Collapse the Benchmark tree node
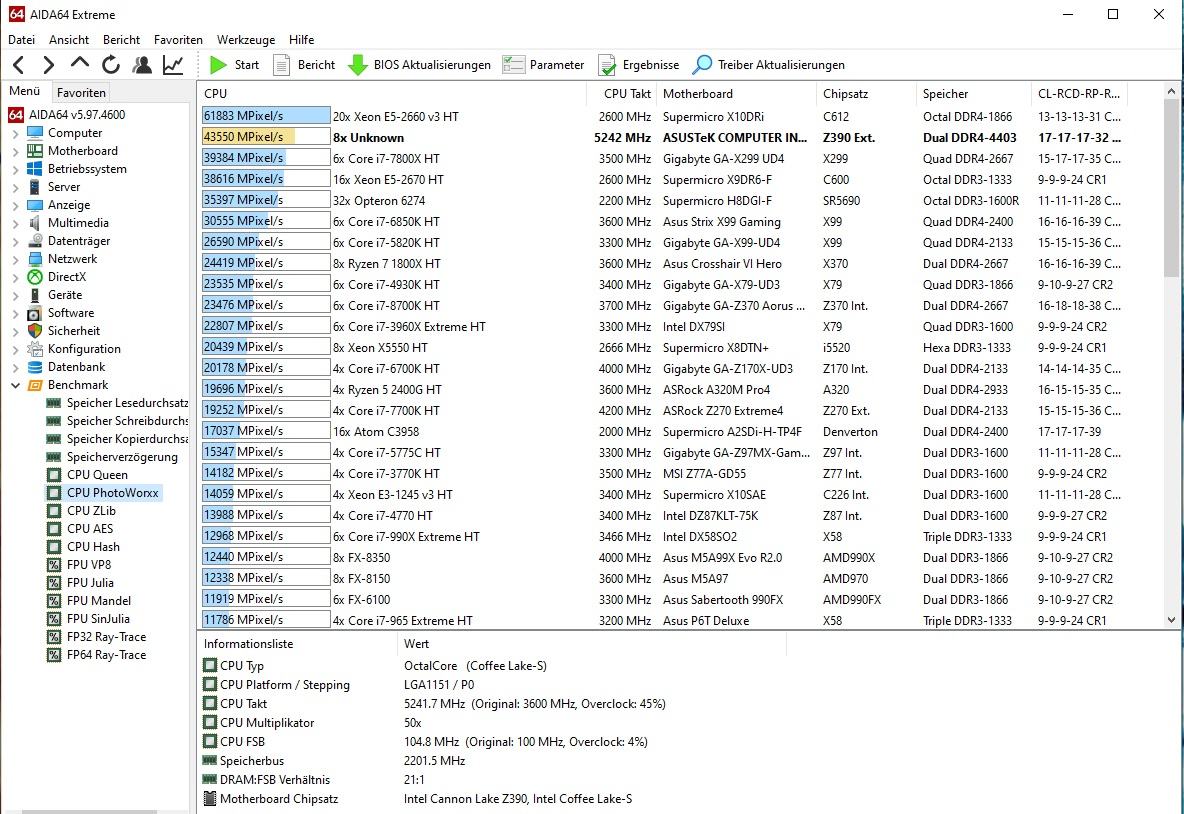Image resolution: width=1184 pixels, height=814 pixels. 15,385
